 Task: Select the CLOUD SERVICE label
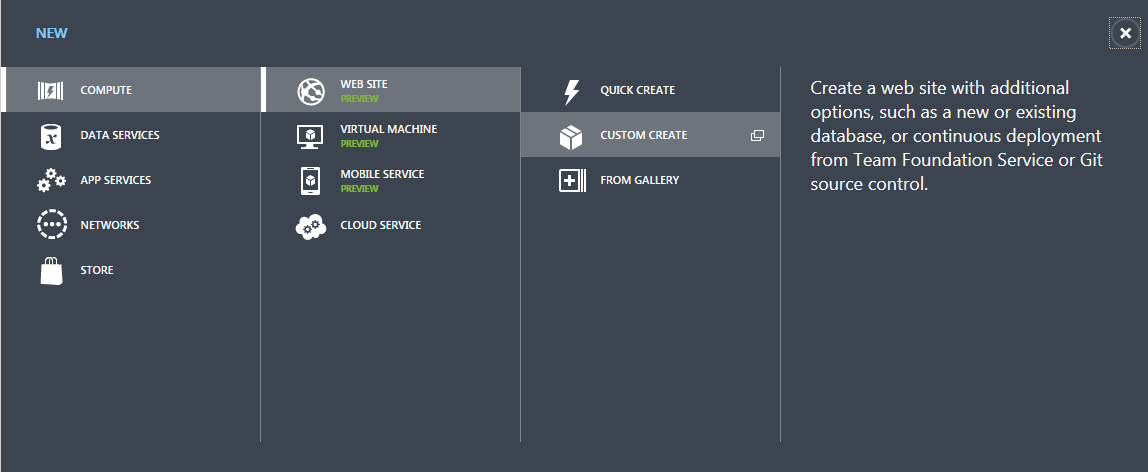tap(381, 225)
